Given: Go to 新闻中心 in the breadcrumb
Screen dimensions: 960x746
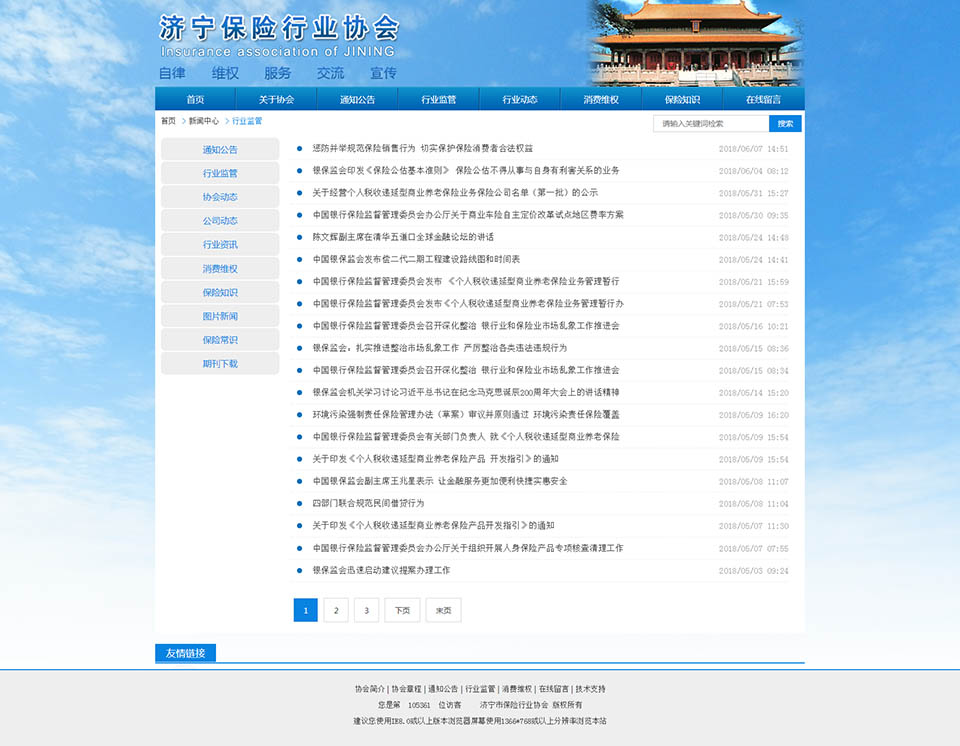Looking at the screenshot, I should [x=203, y=121].
